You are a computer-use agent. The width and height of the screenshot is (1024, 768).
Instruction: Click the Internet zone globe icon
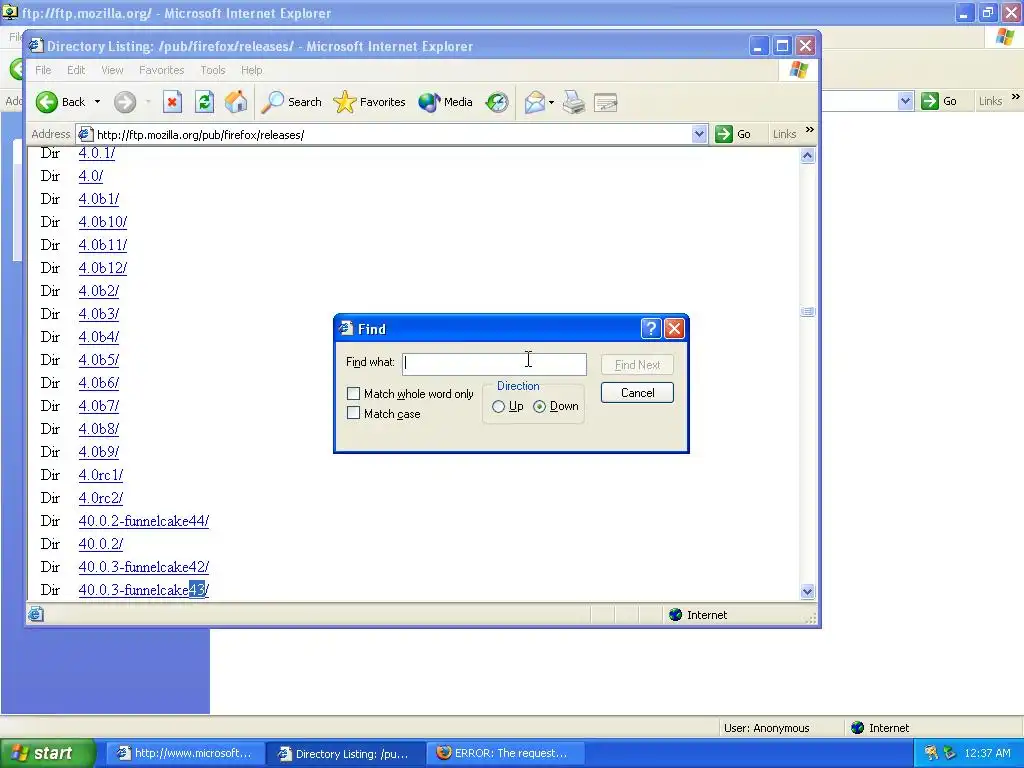pyautogui.click(x=675, y=615)
